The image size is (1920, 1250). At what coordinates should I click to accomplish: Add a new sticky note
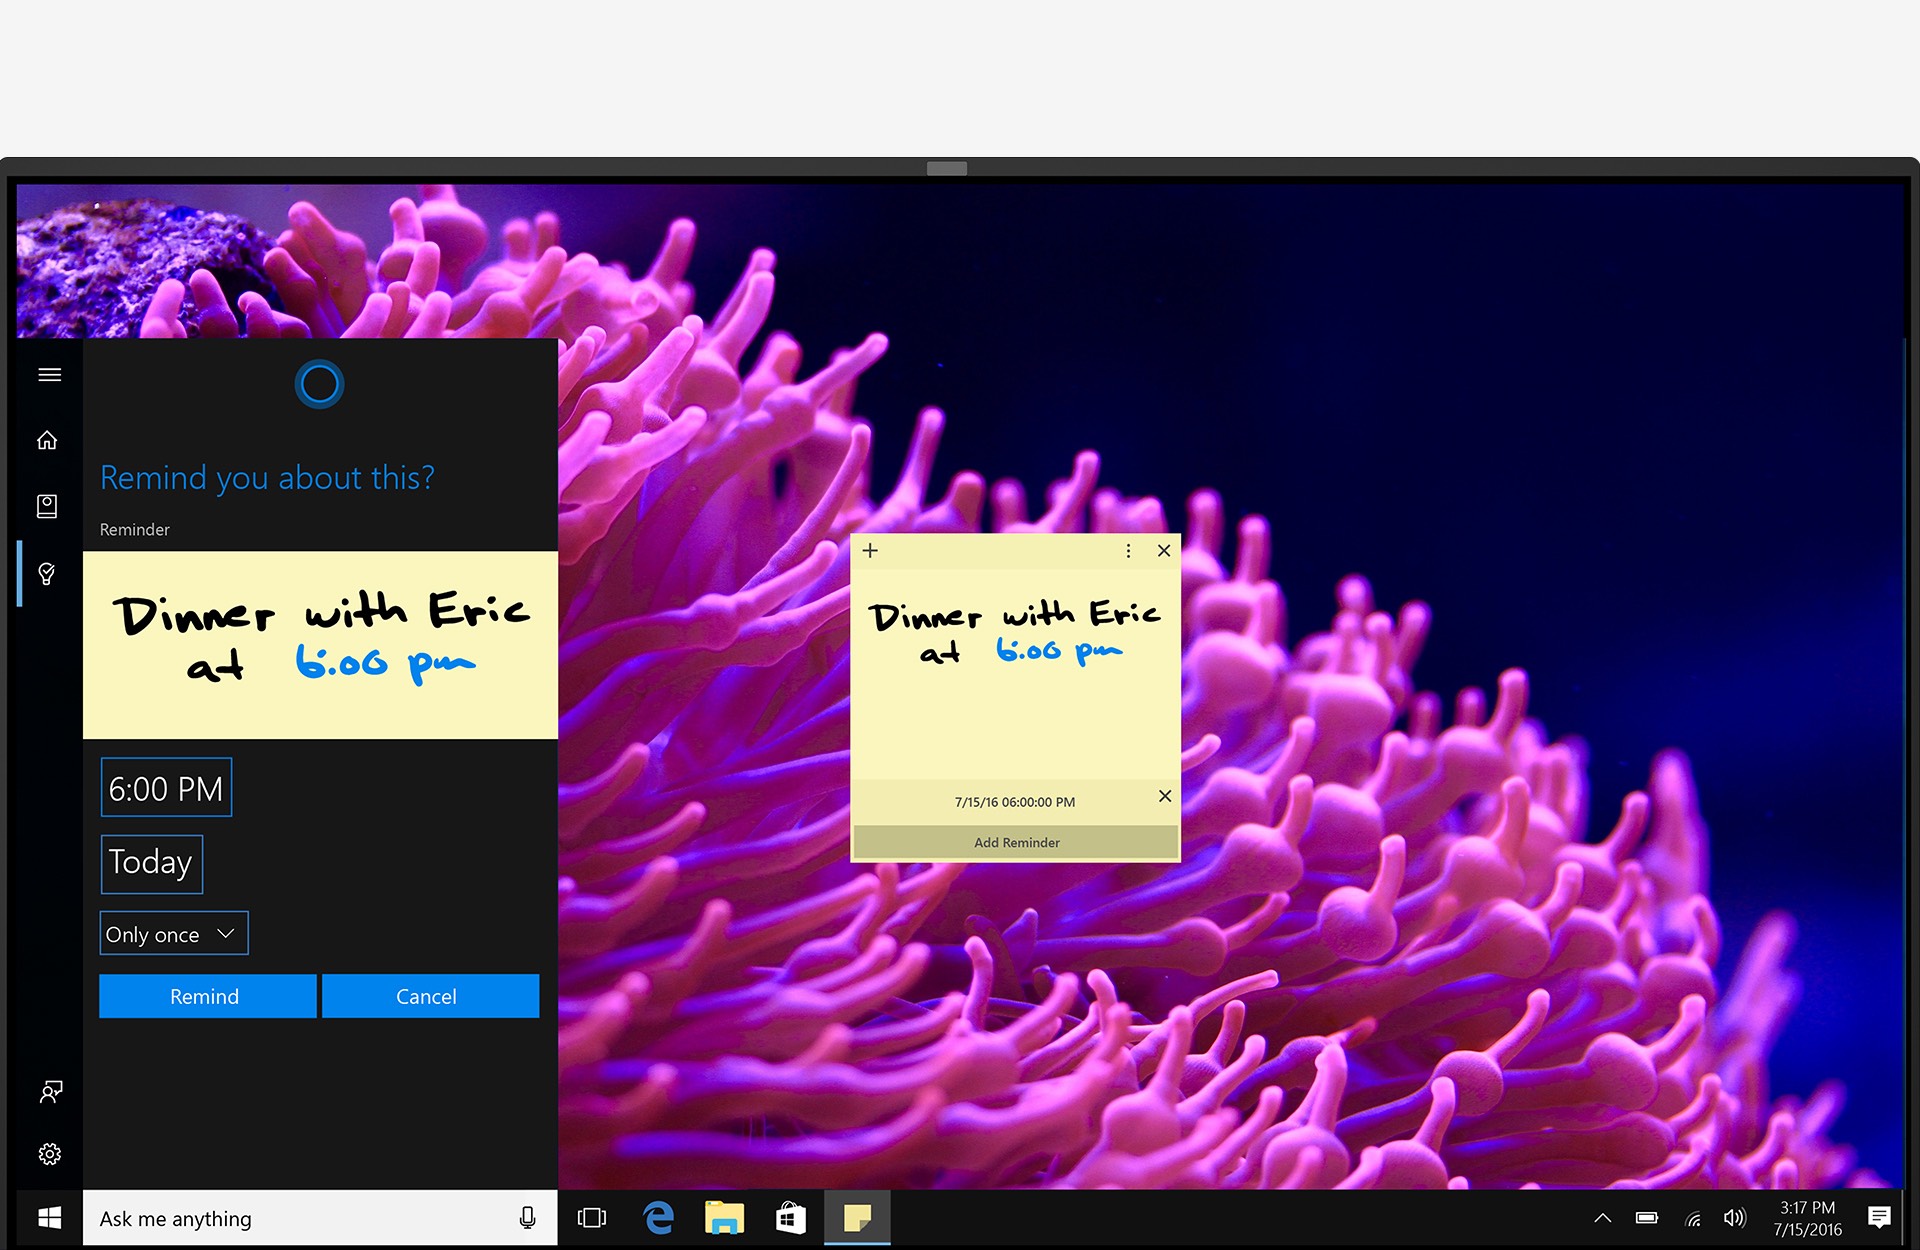point(870,551)
